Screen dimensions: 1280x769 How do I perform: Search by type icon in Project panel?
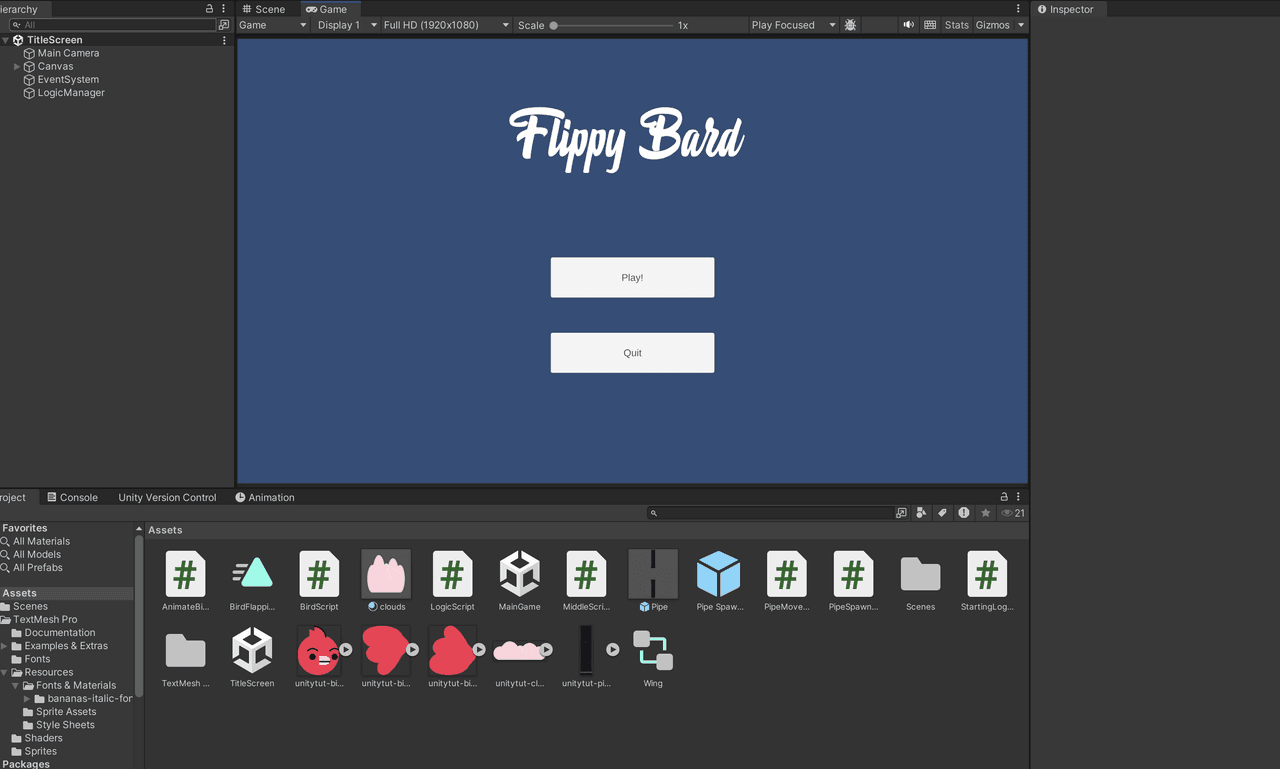[x=921, y=513]
